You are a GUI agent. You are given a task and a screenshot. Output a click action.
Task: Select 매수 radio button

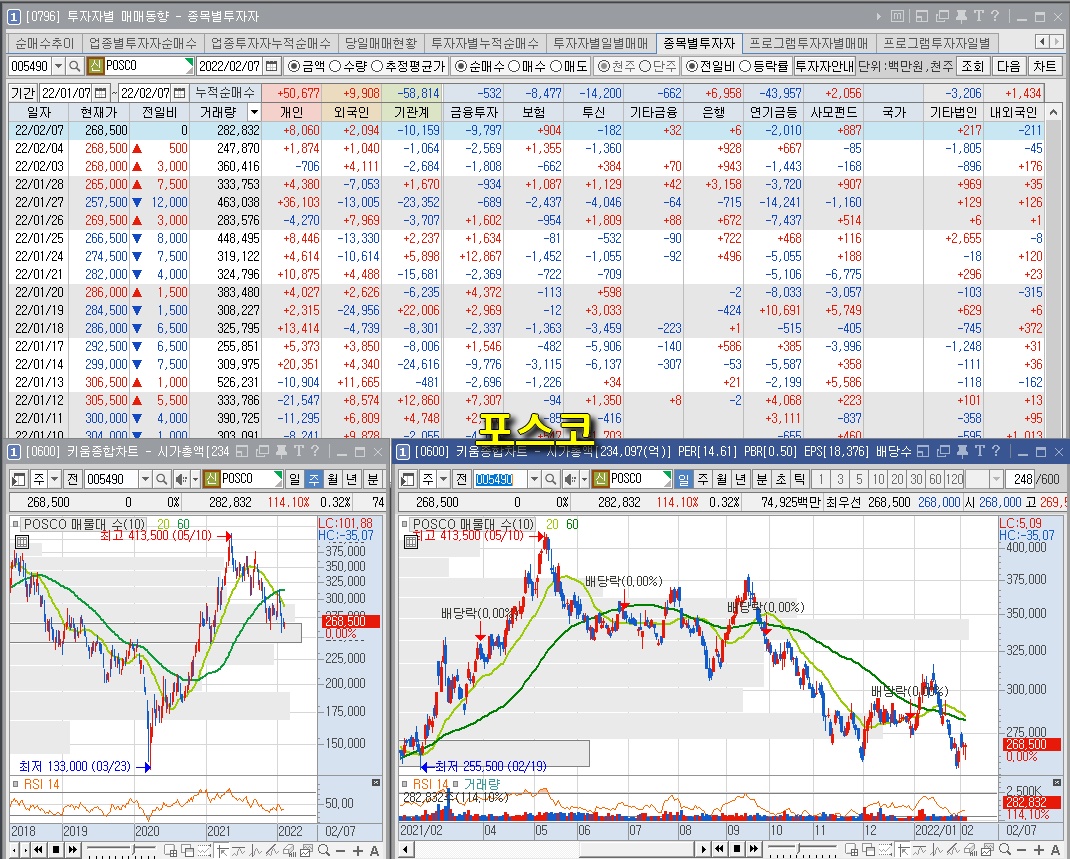point(514,66)
